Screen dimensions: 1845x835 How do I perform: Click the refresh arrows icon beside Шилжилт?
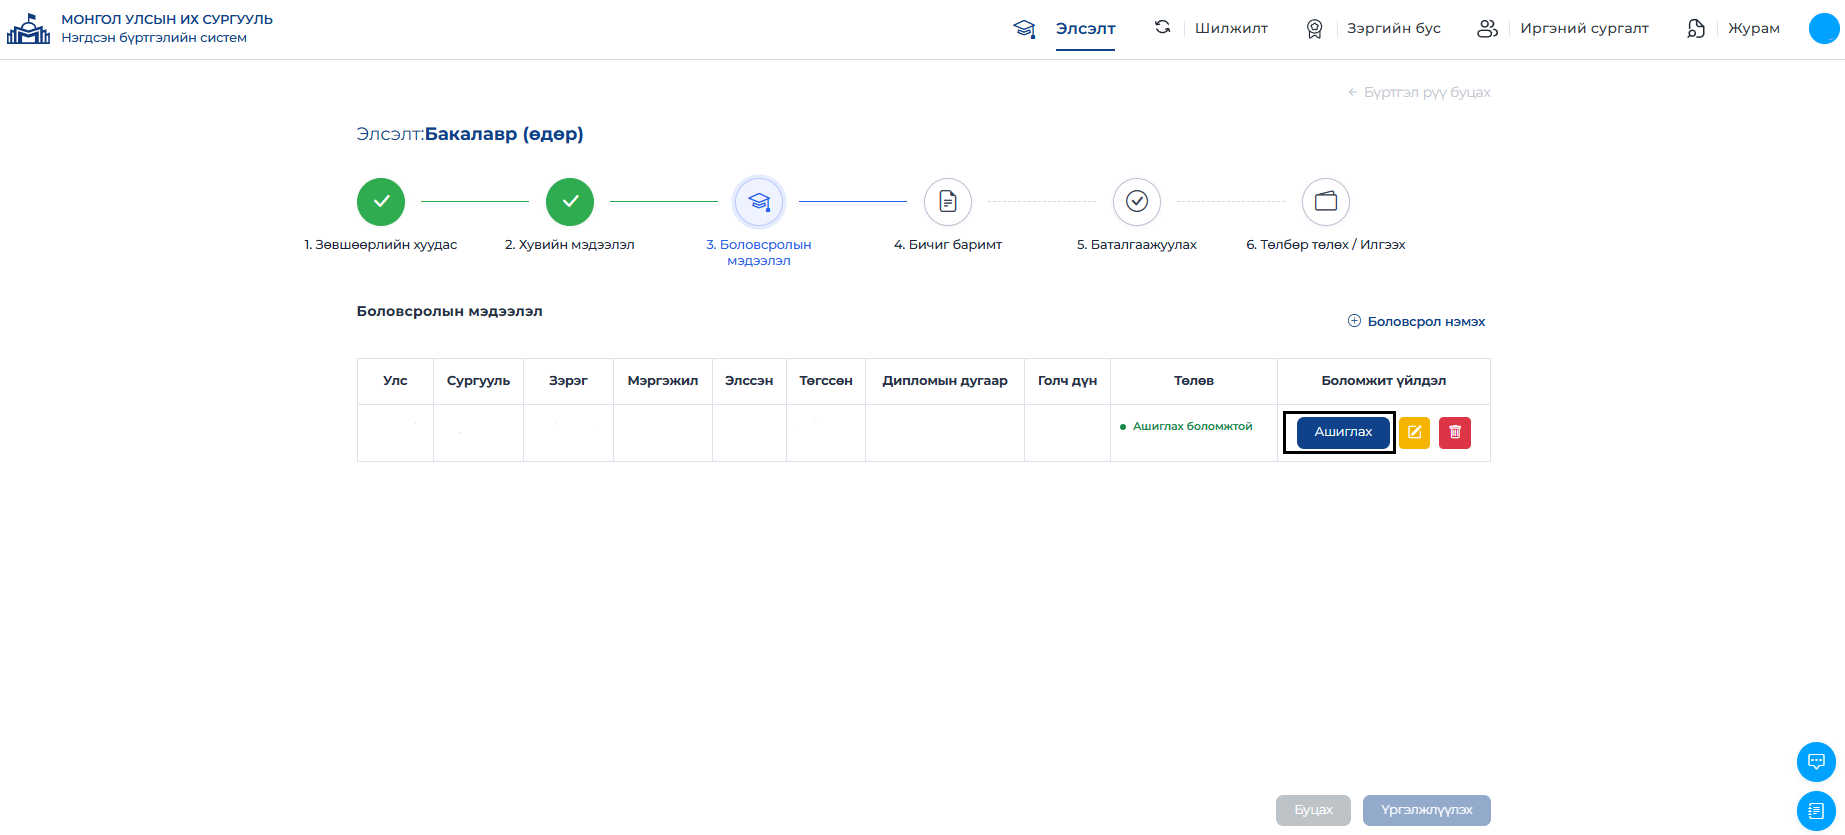pos(1162,28)
